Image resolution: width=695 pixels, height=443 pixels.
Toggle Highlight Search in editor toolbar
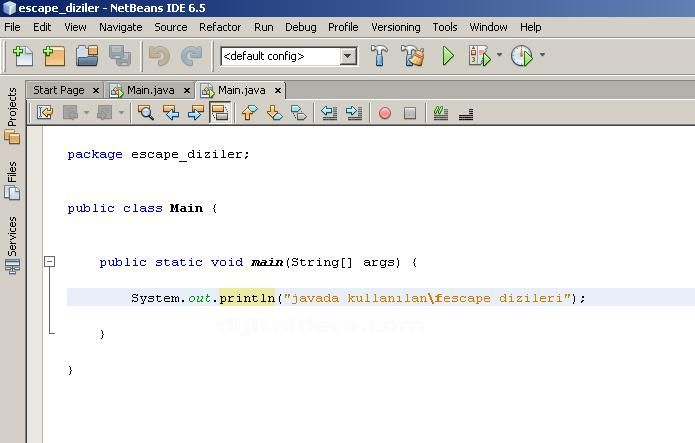220,113
